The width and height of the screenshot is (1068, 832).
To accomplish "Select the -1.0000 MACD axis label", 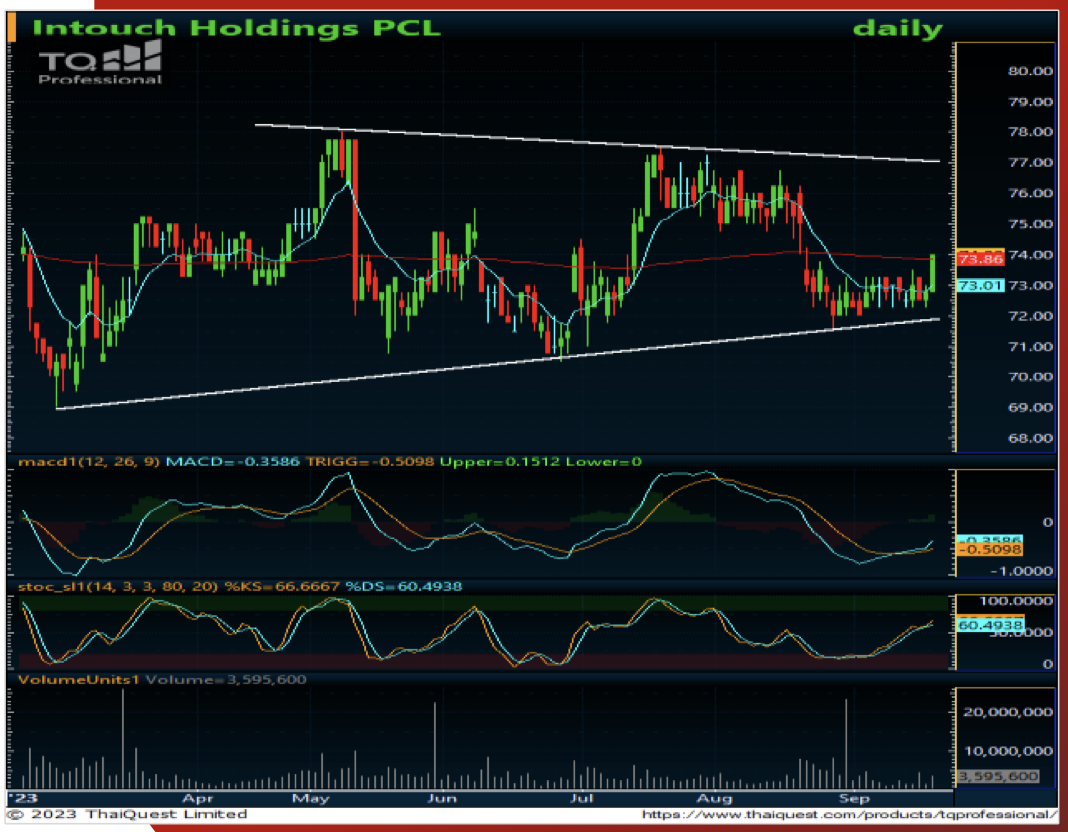I will point(1021,571).
